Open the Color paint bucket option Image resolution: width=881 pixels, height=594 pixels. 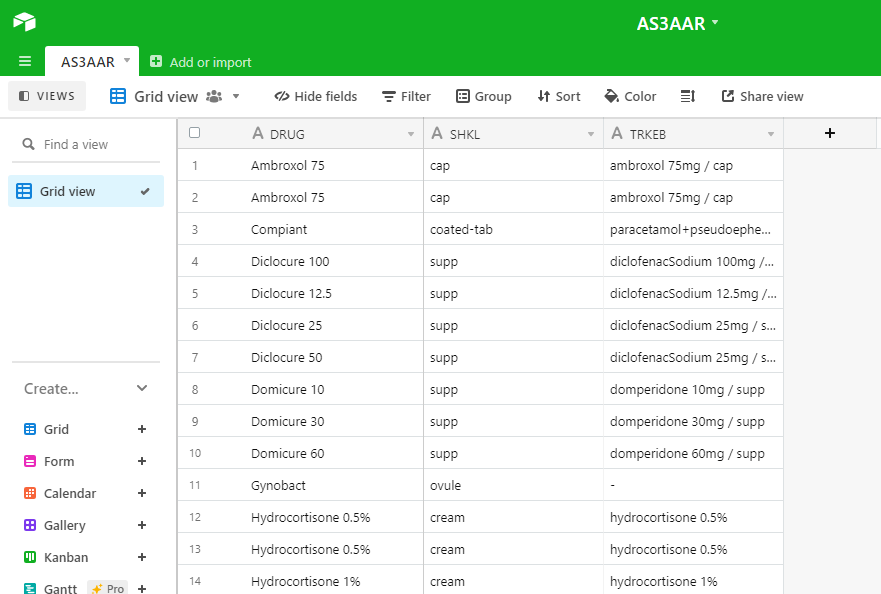(630, 97)
